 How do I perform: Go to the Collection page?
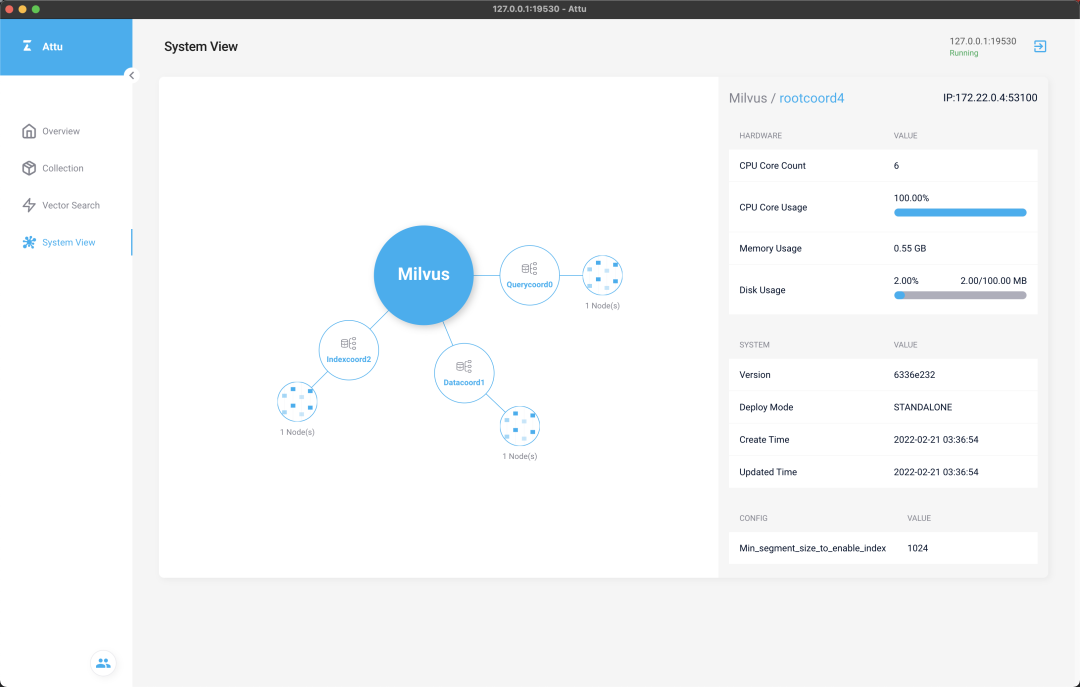(63, 168)
